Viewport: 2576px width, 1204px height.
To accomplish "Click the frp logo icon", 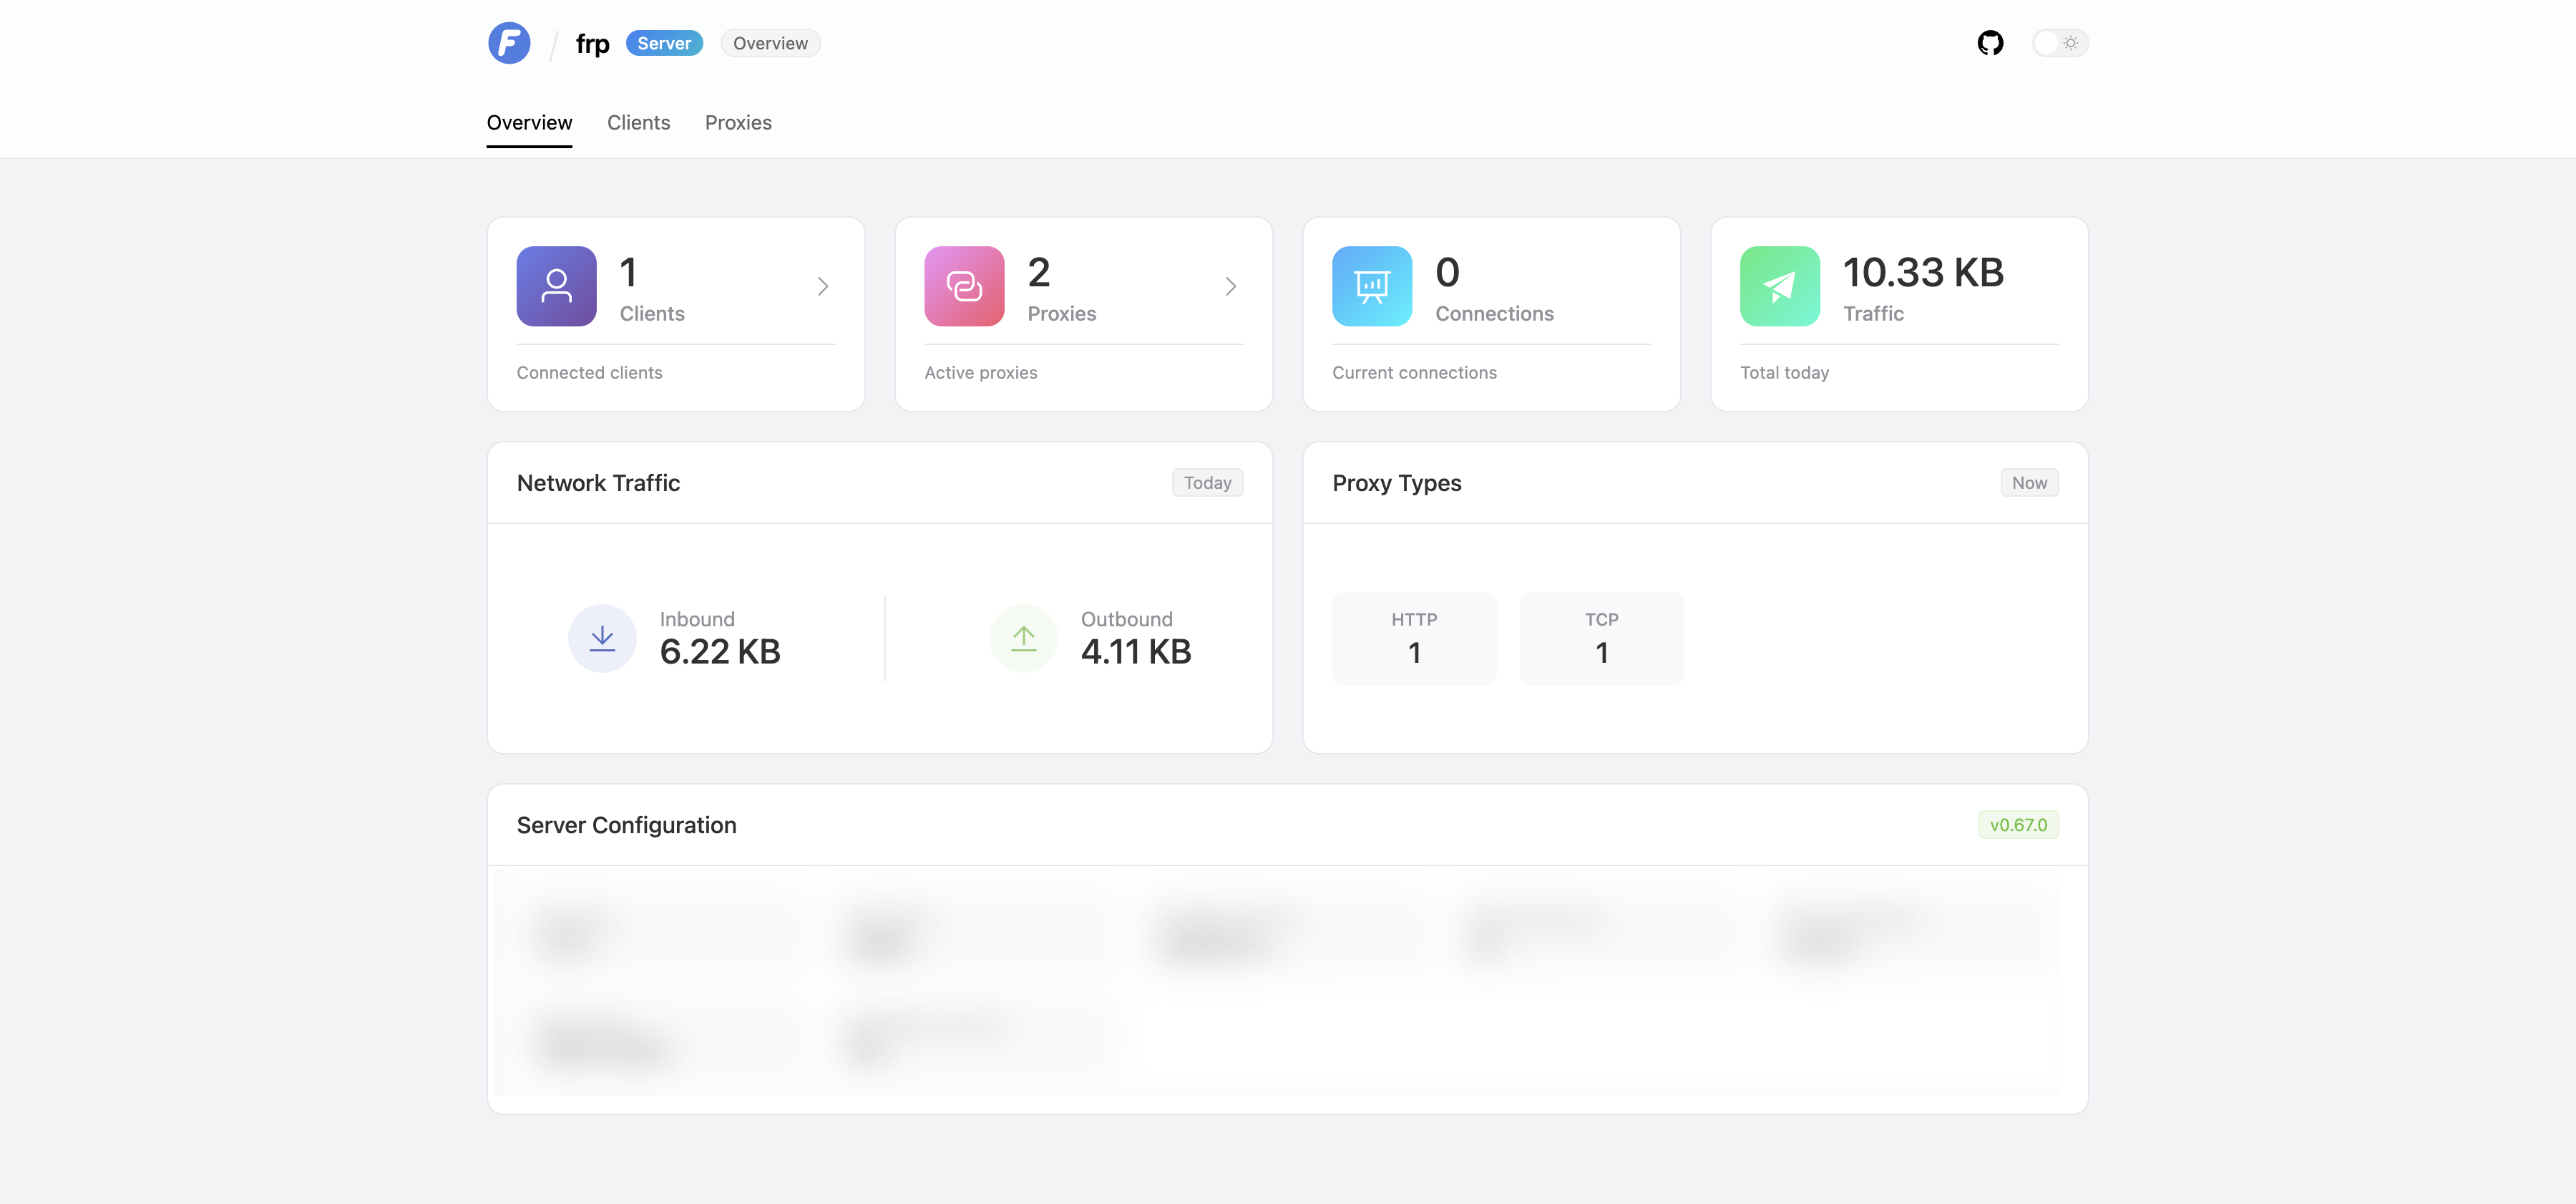I will pyautogui.click(x=509, y=43).
